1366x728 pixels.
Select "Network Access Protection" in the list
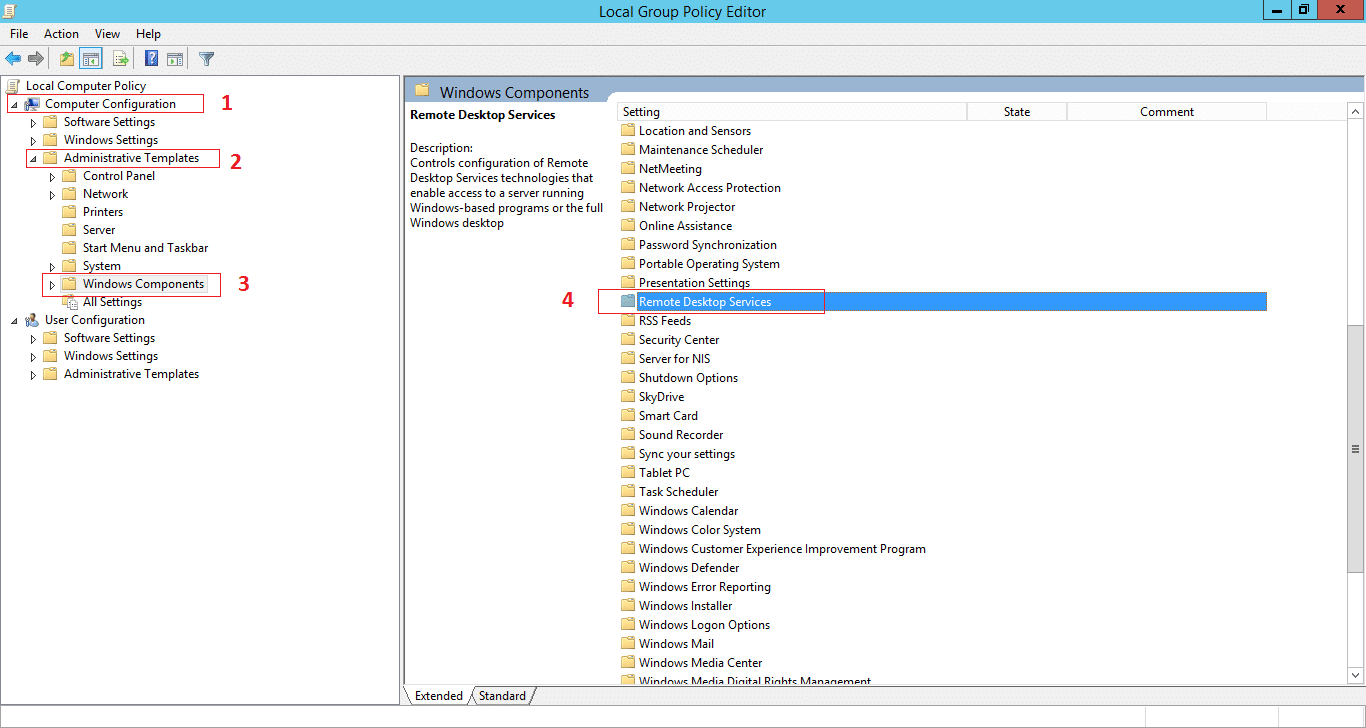pos(710,188)
